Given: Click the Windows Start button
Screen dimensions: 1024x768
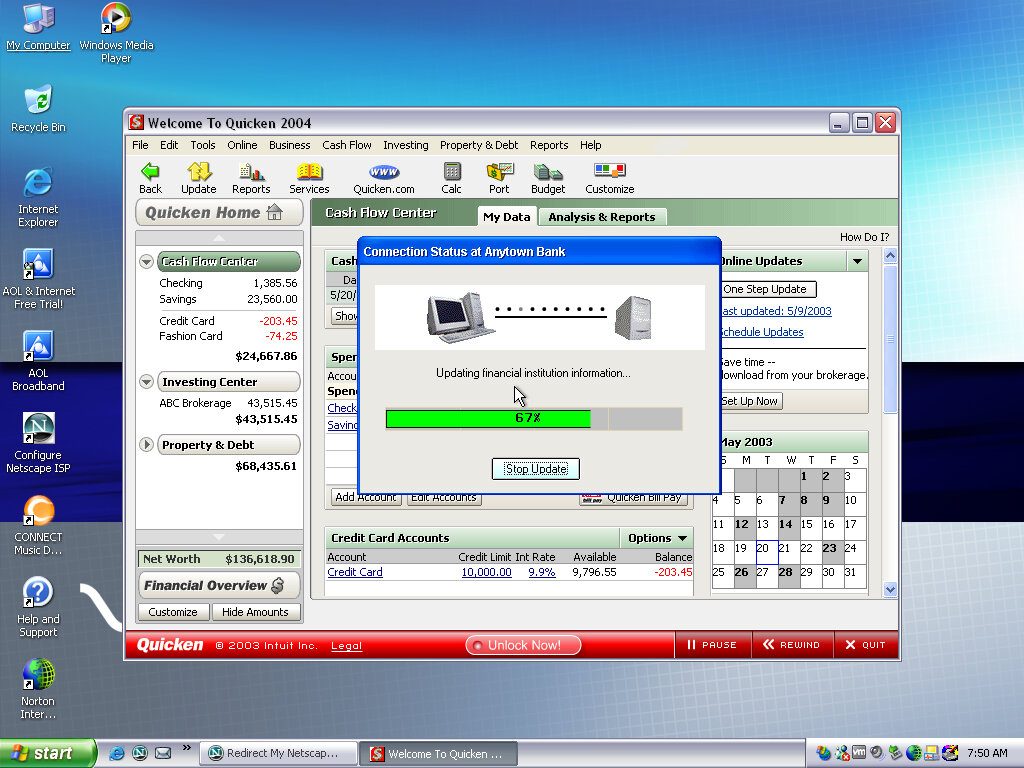Looking at the screenshot, I should tap(47, 753).
